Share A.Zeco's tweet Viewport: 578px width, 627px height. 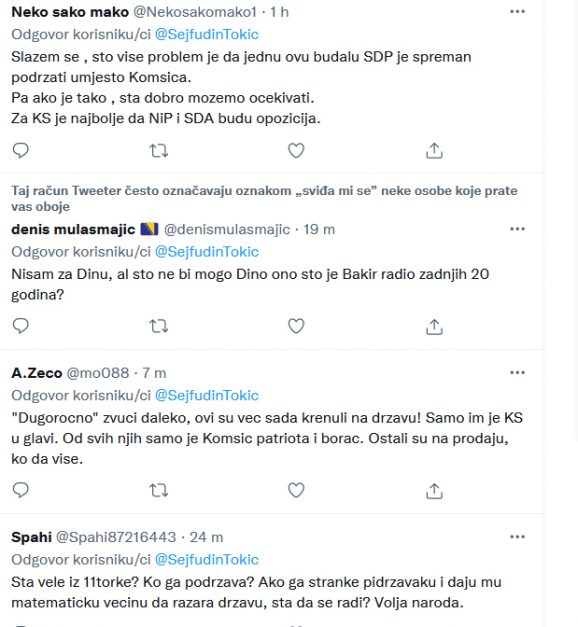click(x=434, y=490)
